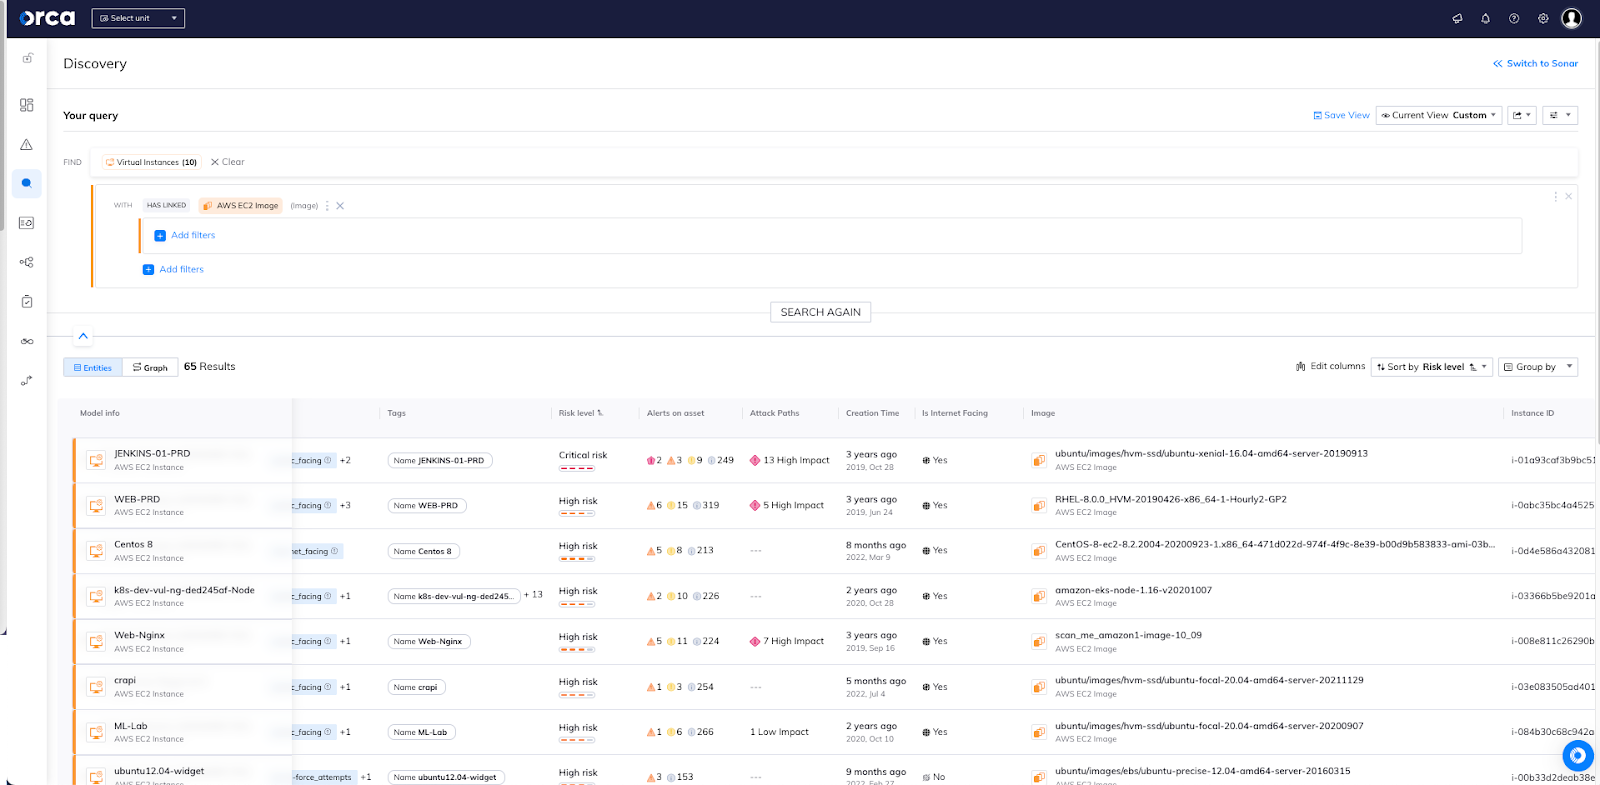Switch to Graph view
The height and width of the screenshot is (785, 1600).
151,368
